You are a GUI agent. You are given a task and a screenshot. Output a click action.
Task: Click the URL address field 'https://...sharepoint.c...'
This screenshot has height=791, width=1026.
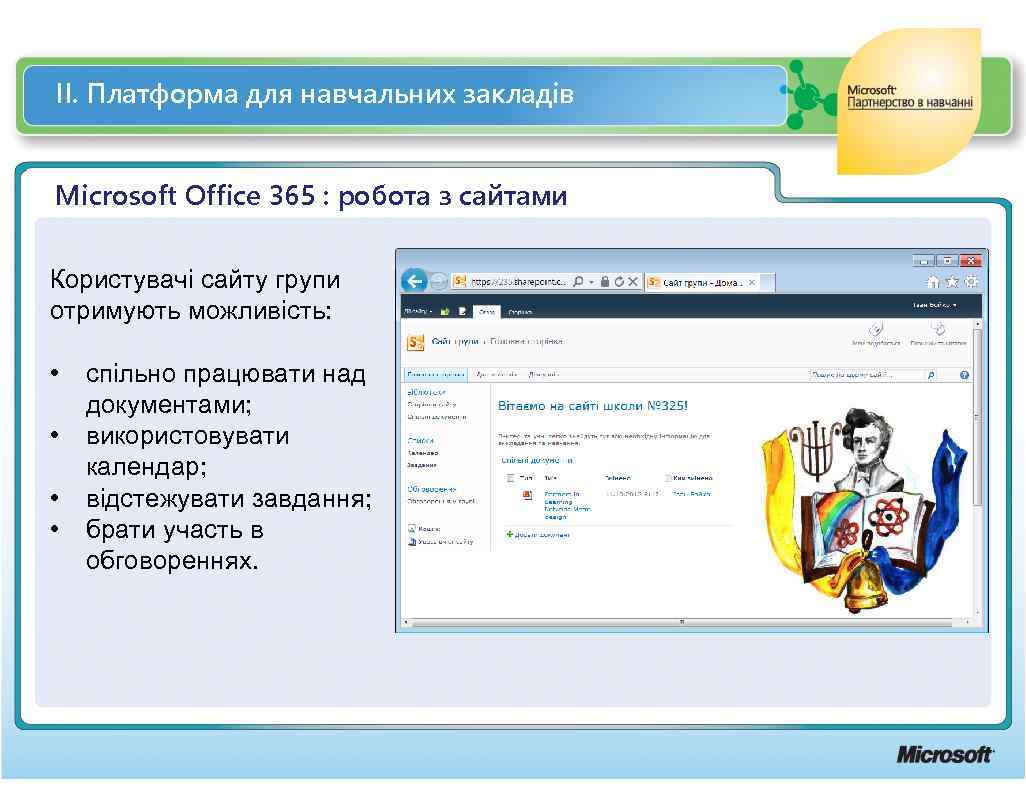518,282
